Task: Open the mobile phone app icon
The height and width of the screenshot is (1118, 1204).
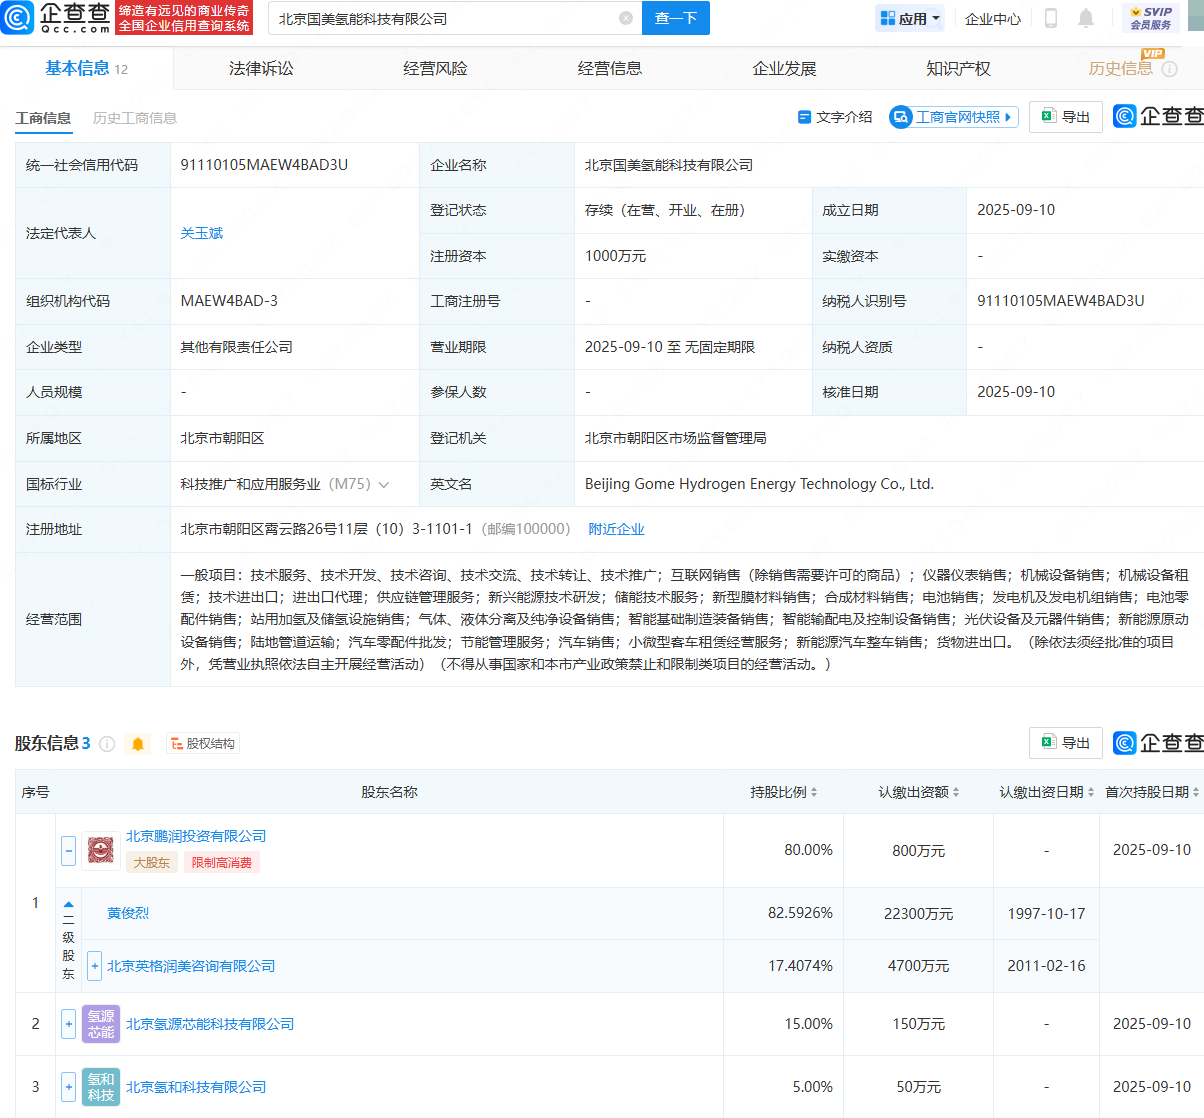Action: (1051, 18)
